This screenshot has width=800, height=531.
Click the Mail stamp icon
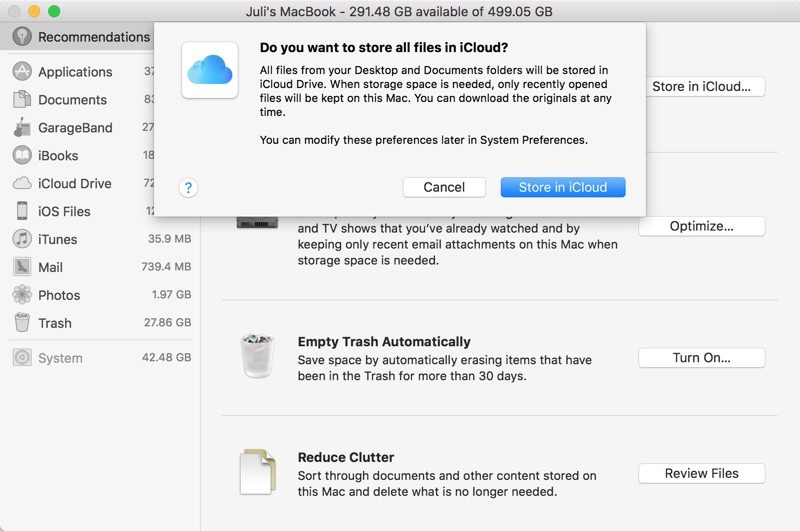pos(22,267)
